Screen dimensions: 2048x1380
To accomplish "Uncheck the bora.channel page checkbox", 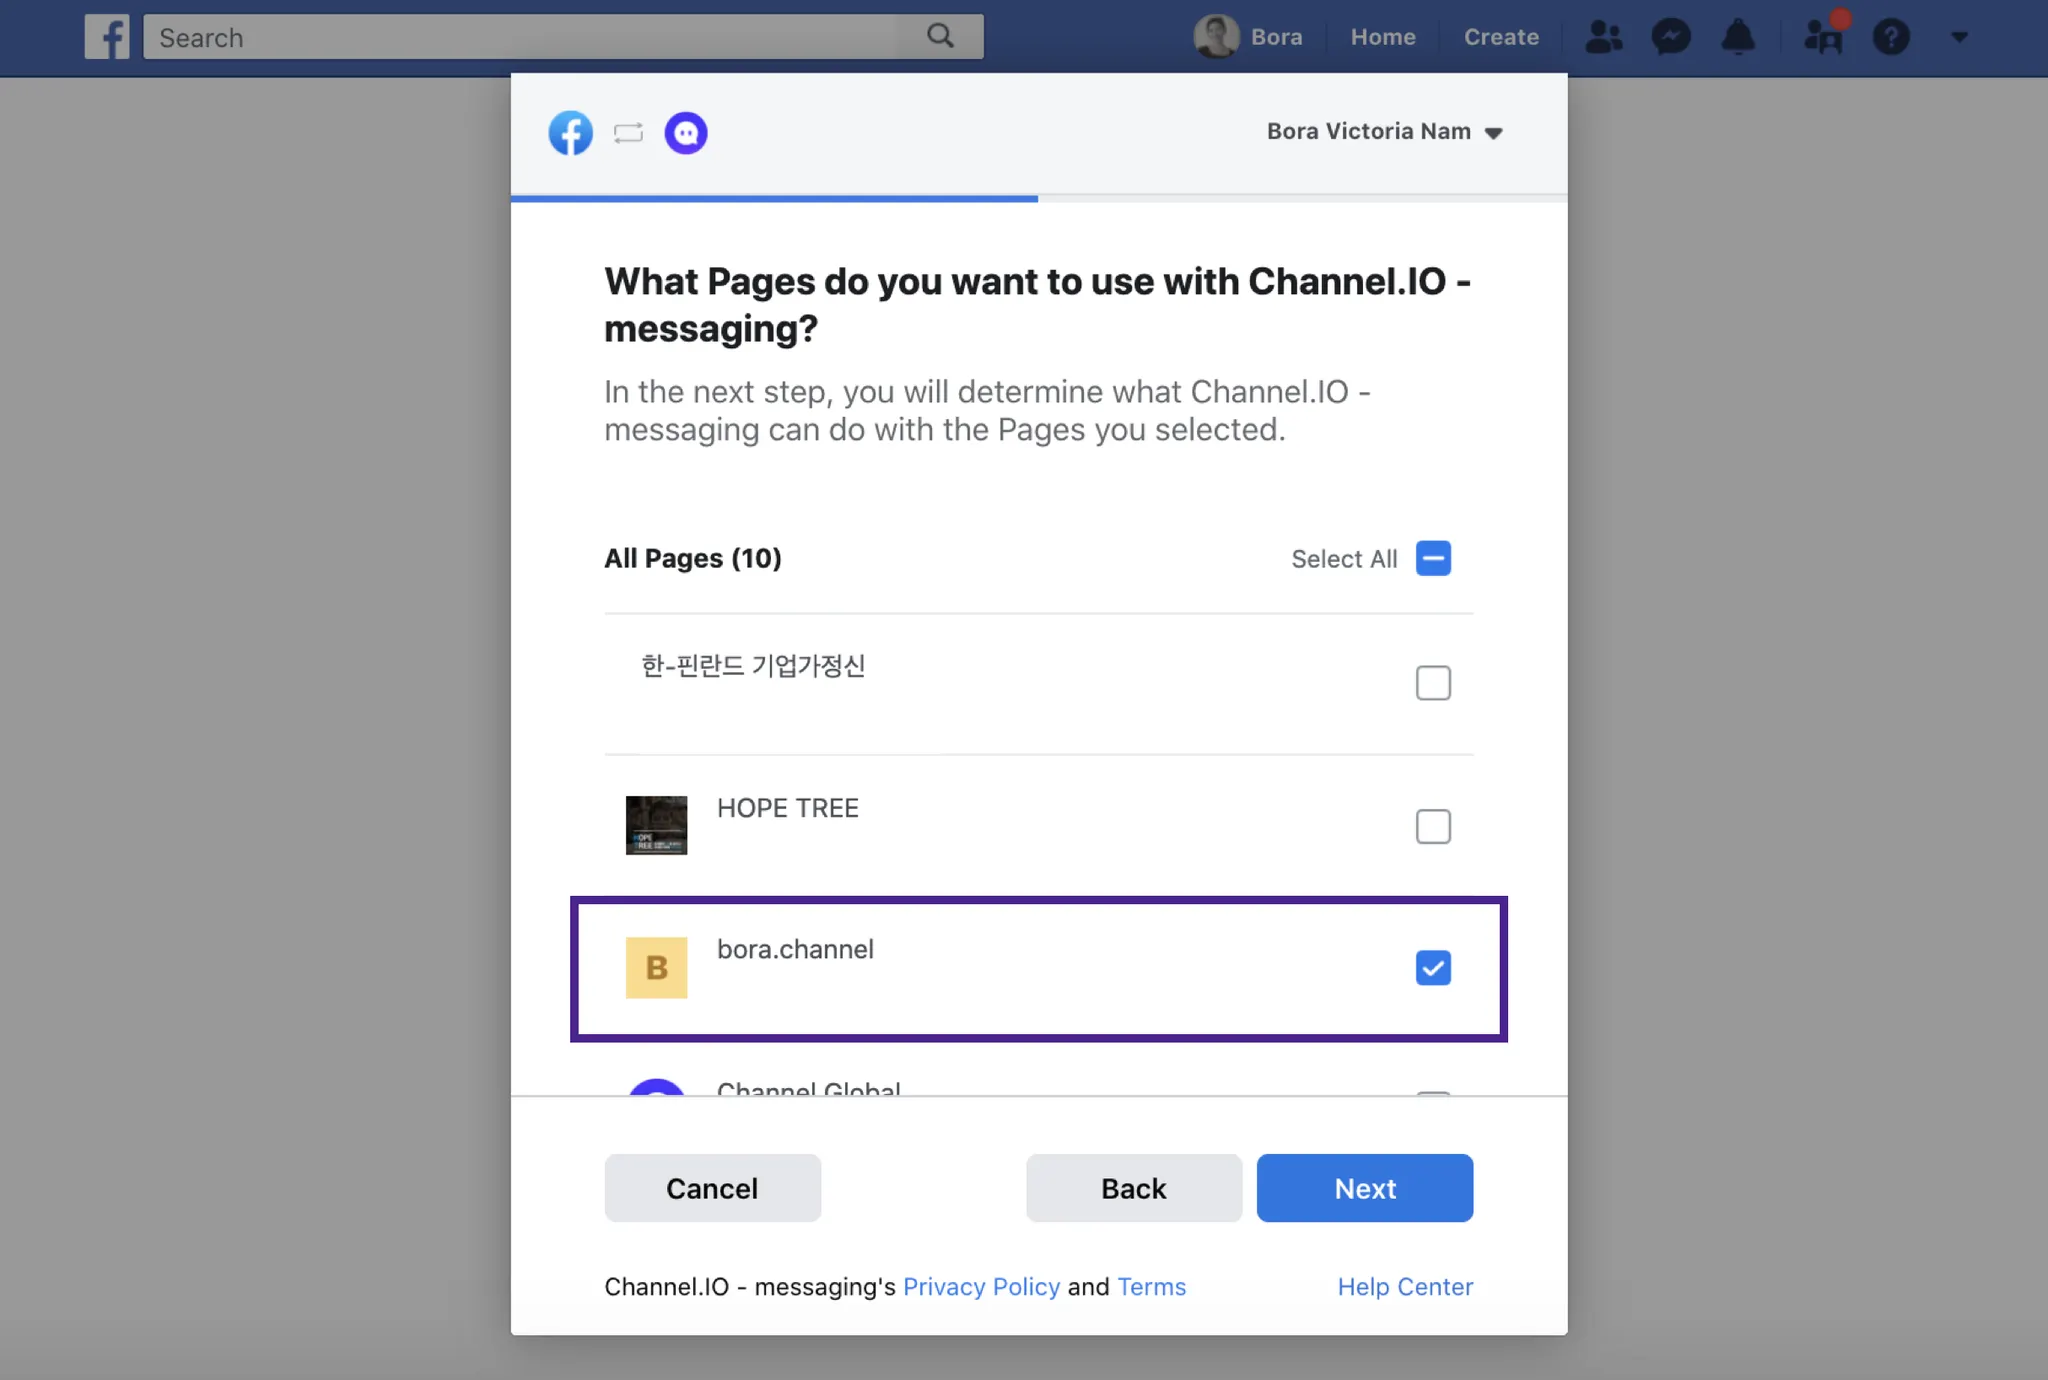I will (1433, 967).
